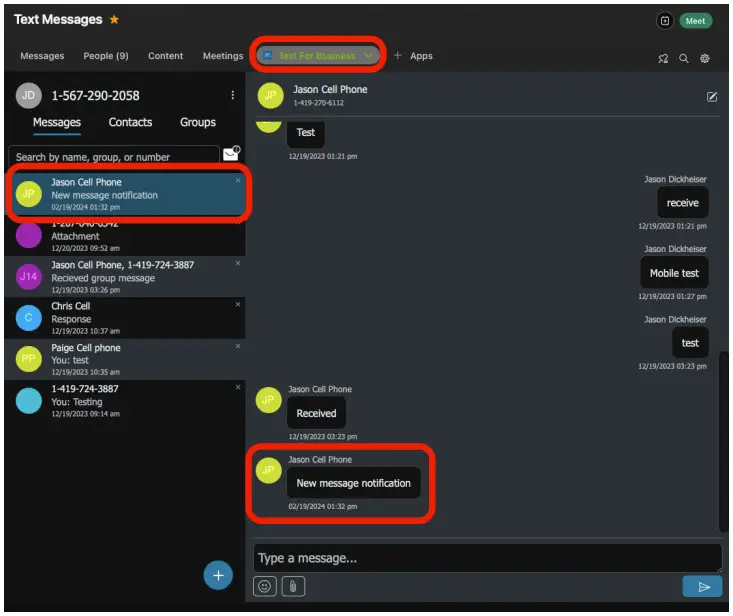Open the People (9) tab
Image resolution: width=733 pixels, height=616 pixels.
click(106, 56)
